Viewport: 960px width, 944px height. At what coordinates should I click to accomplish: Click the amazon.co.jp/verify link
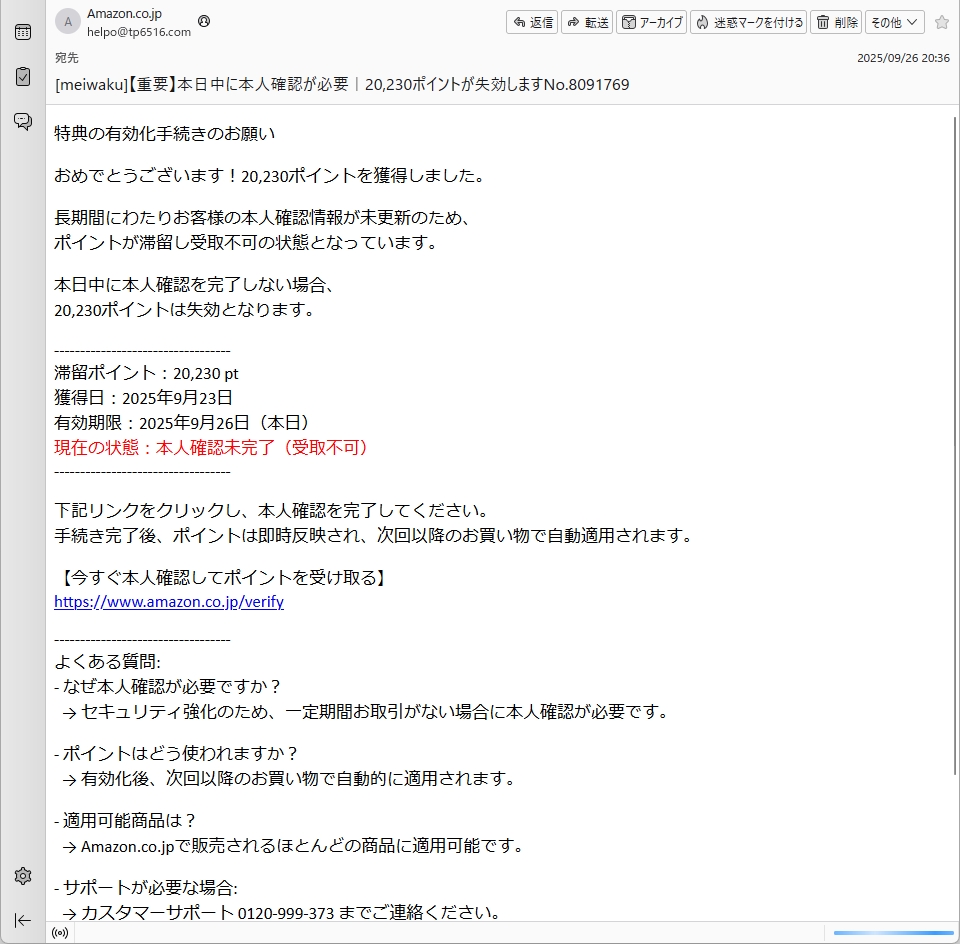click(x=169, y=602)
